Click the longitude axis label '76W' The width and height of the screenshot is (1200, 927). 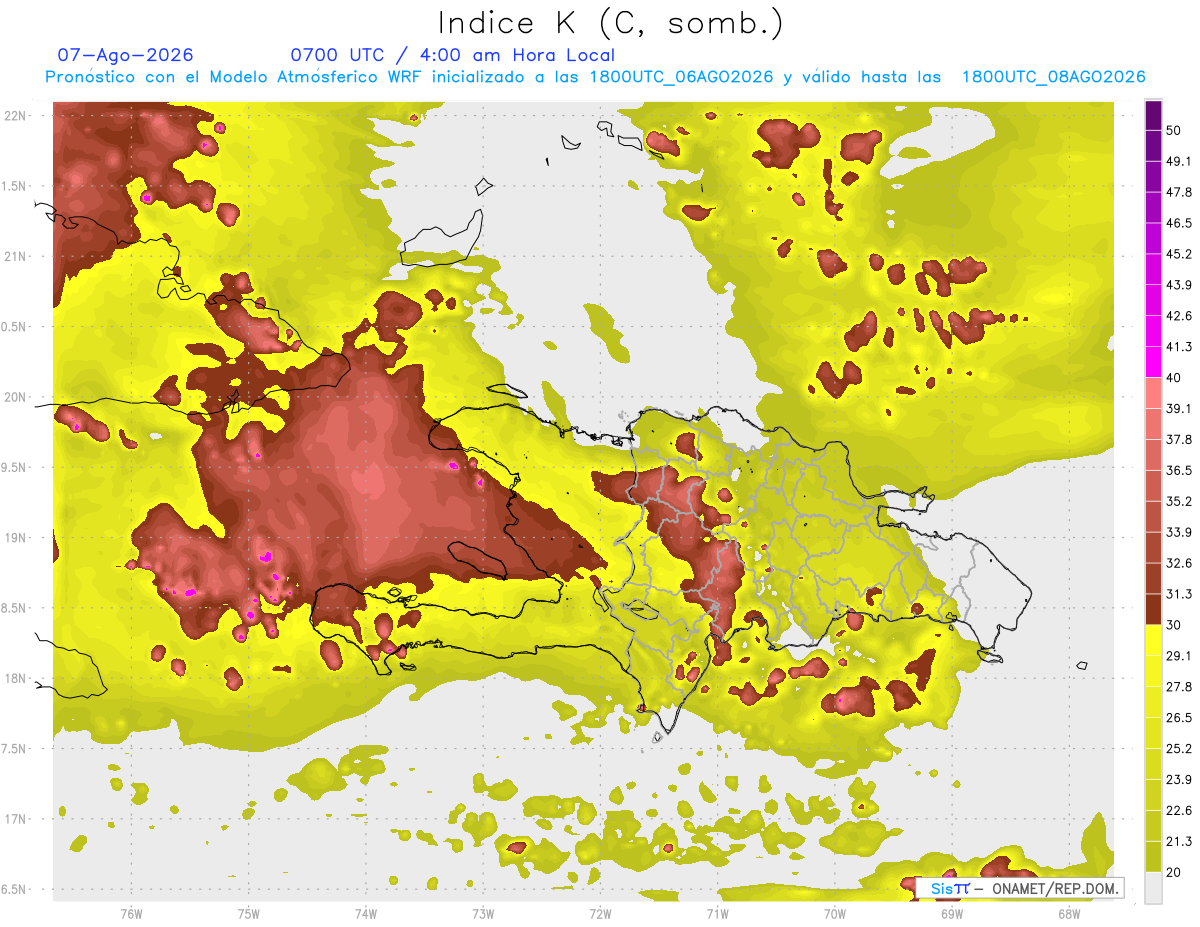click(131, 914)
